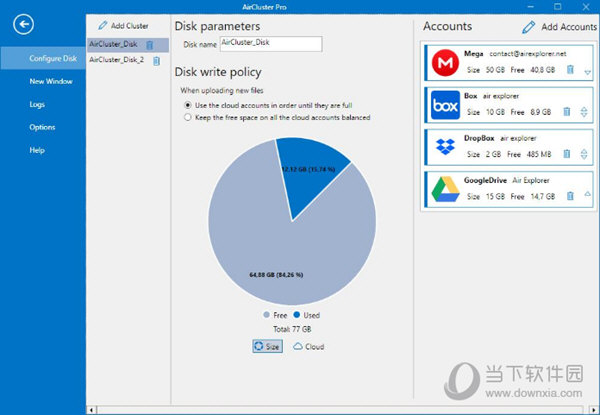Image resolution: width=600 pixels, height=415 pixels.
Task: Open the Logs menu item
Action: point(37,104)
